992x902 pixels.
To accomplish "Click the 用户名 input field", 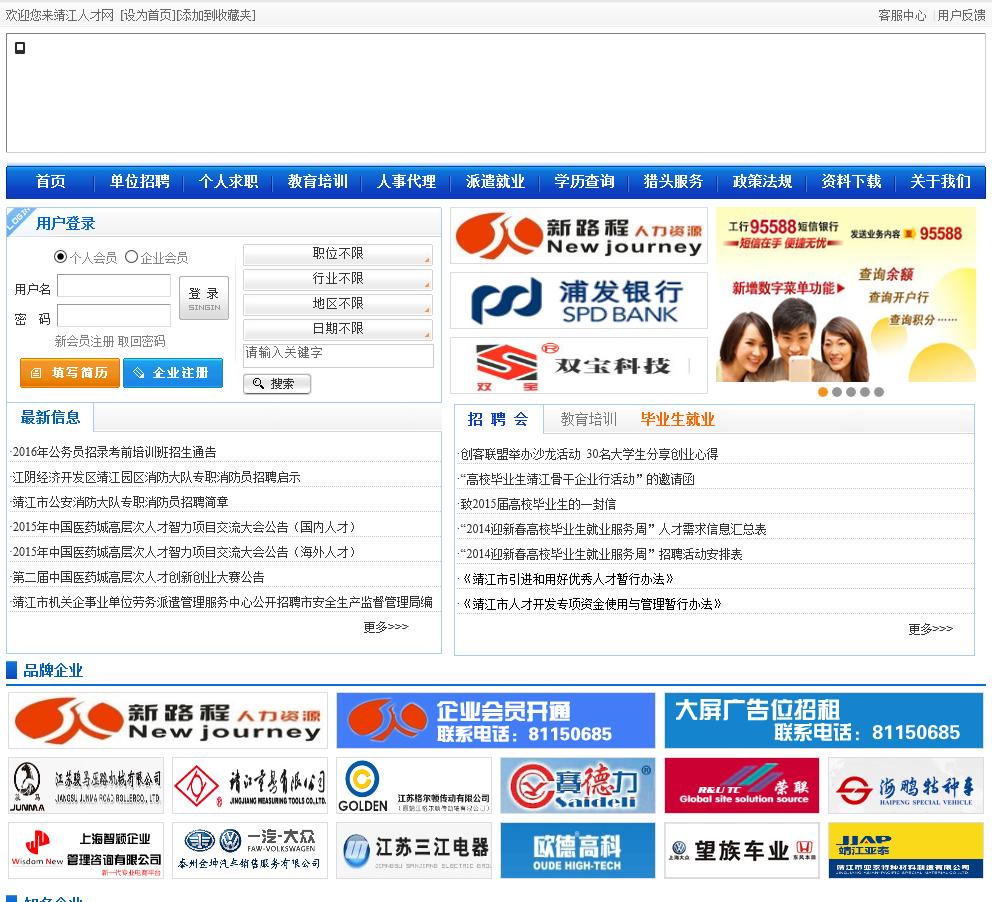I will click(x=114, y=285).
